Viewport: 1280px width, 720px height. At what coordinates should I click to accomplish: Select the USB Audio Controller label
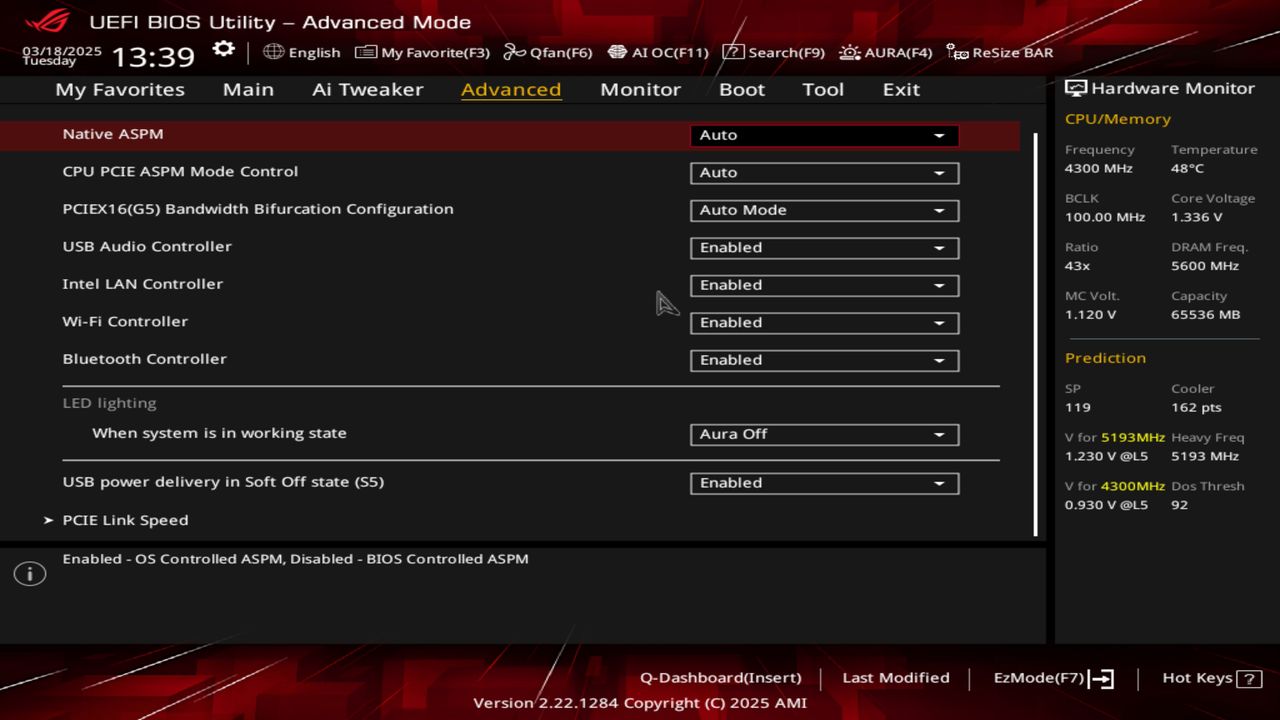[147, 247]
